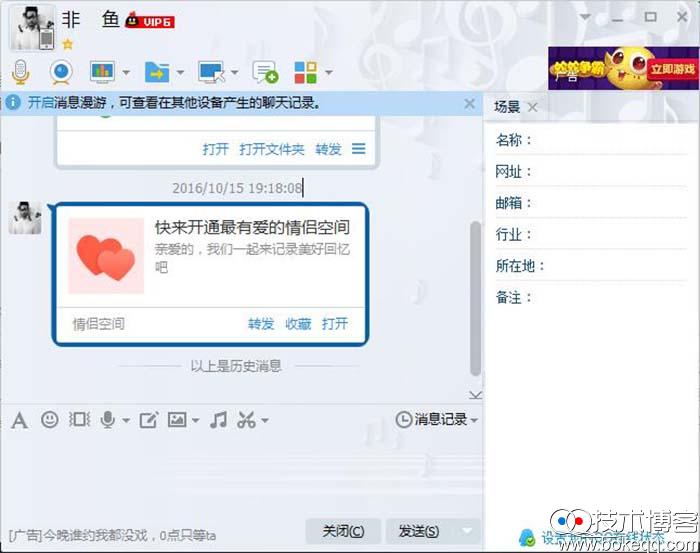Click 打开文件夹 link
Image resolution: width=700 pixels, height=553 pixels.
(x=271, y=149)
